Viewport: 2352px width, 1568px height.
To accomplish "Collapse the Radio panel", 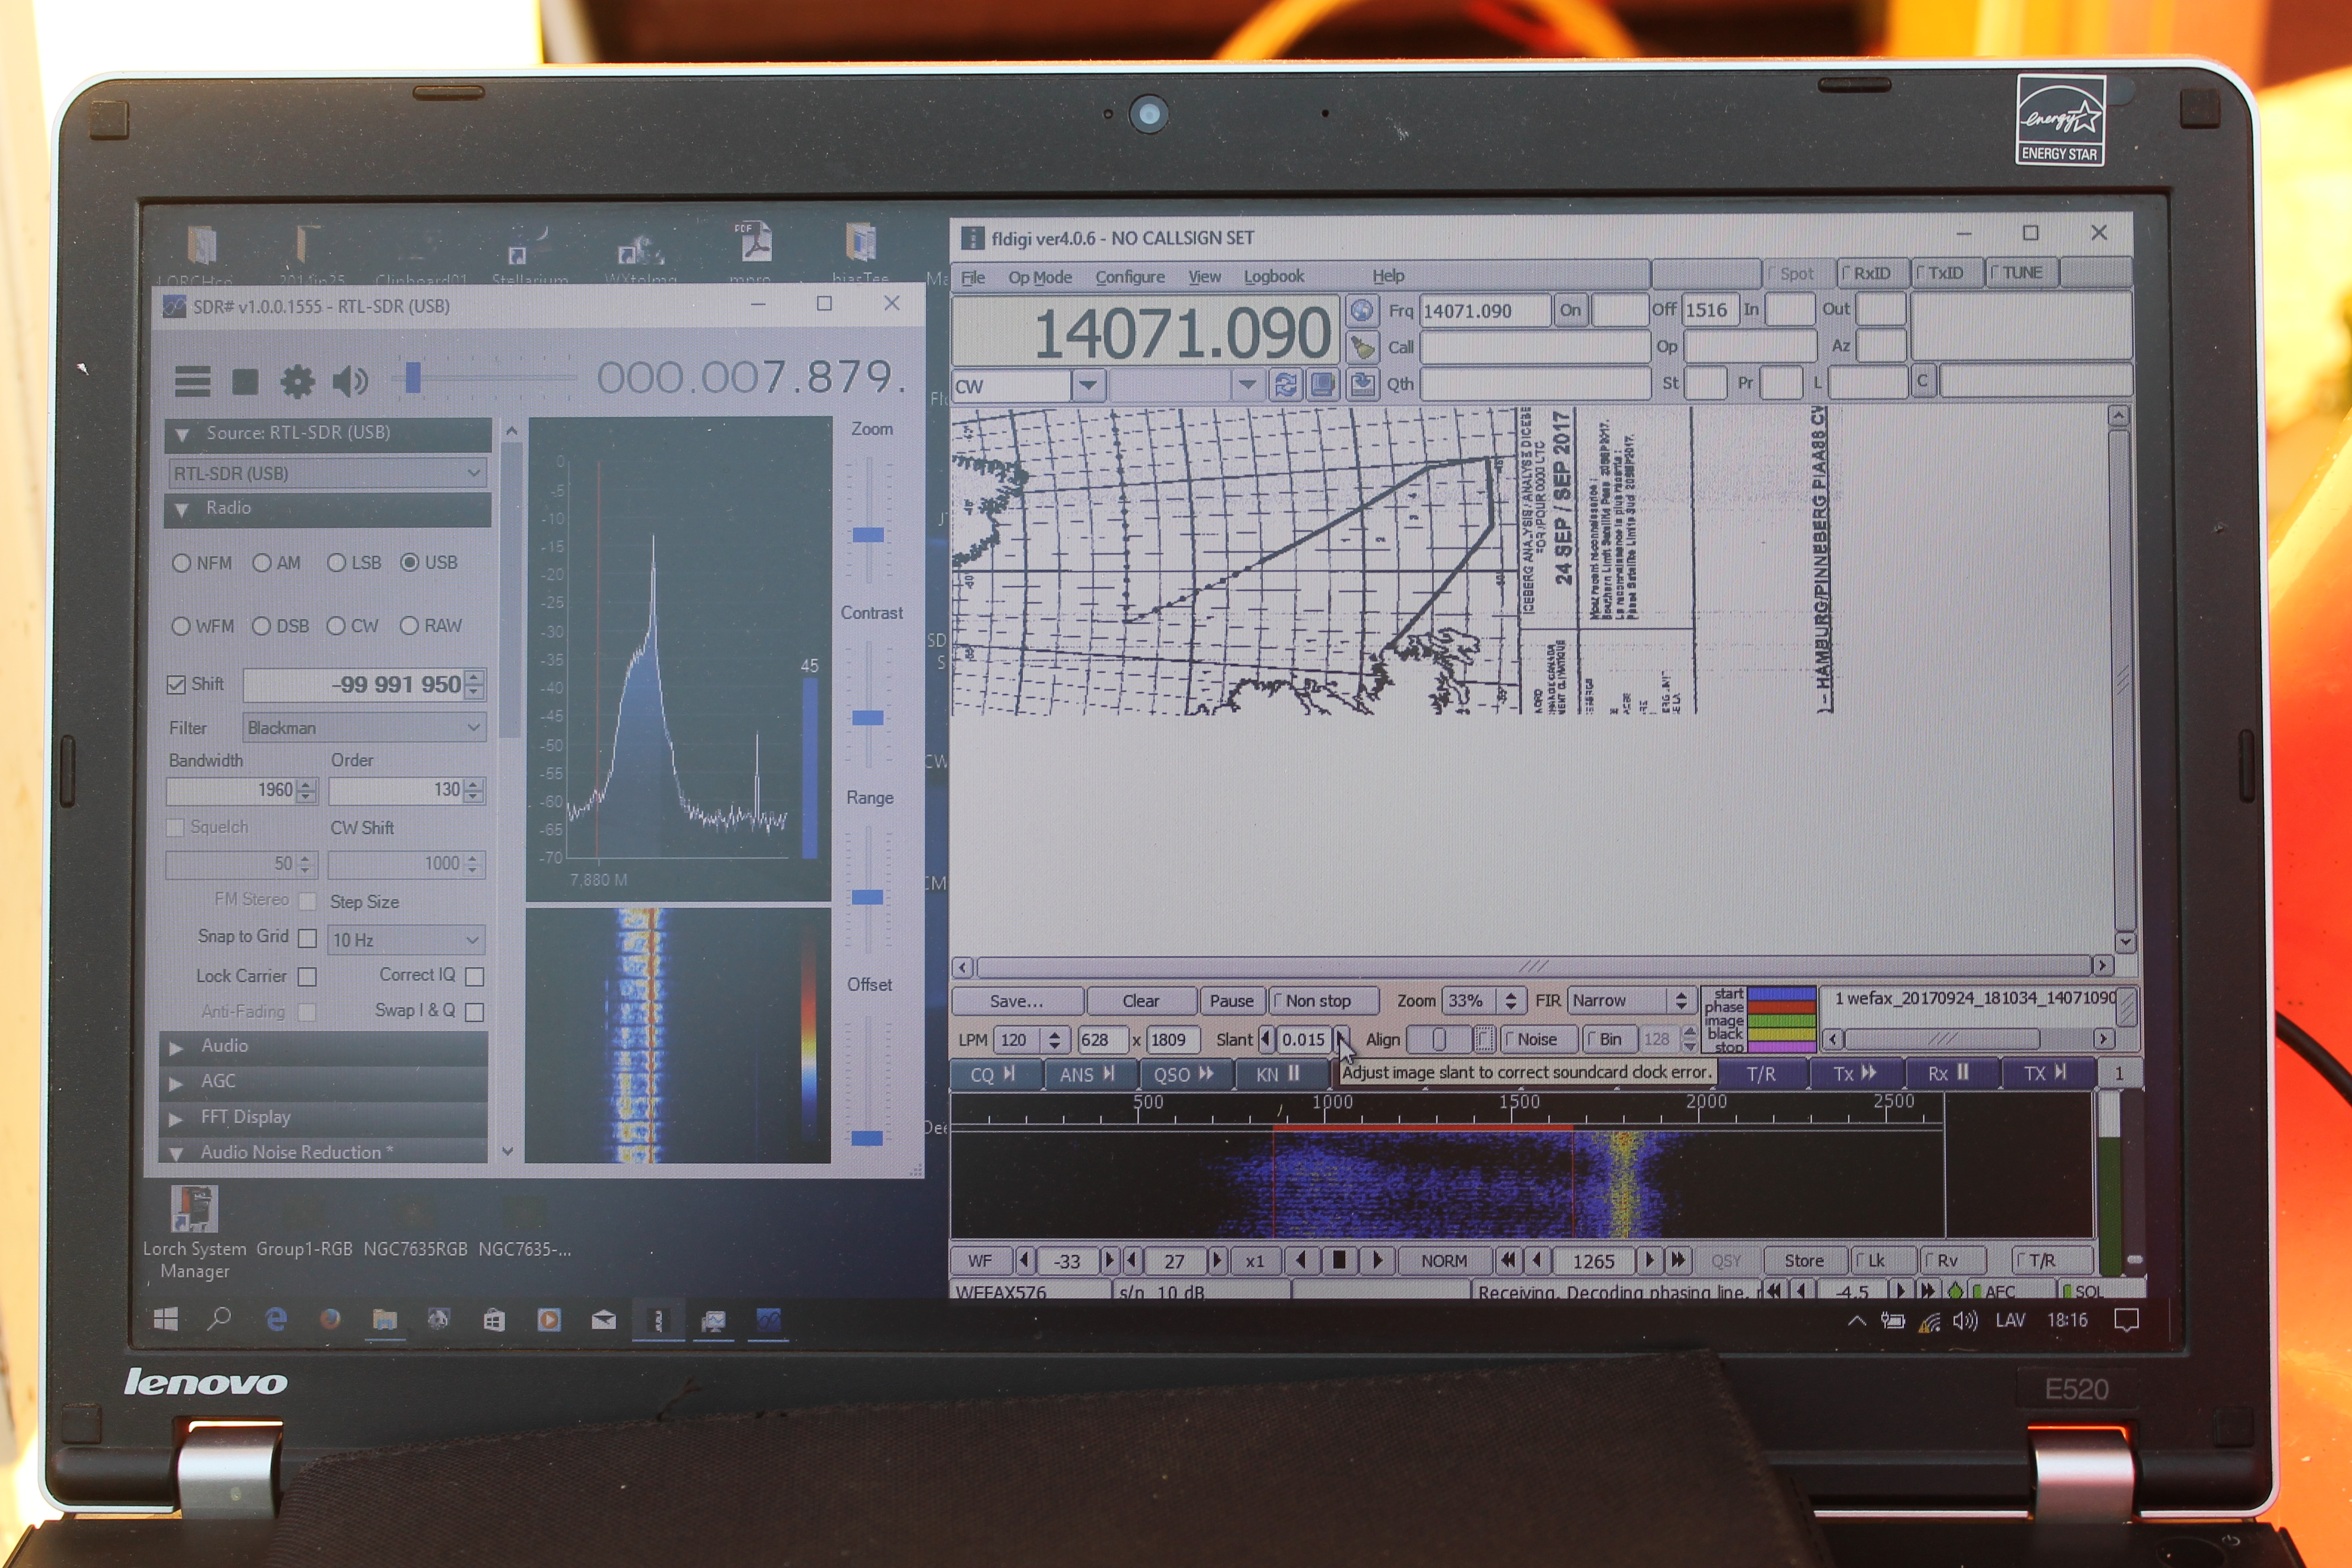I will pos(327,509).
